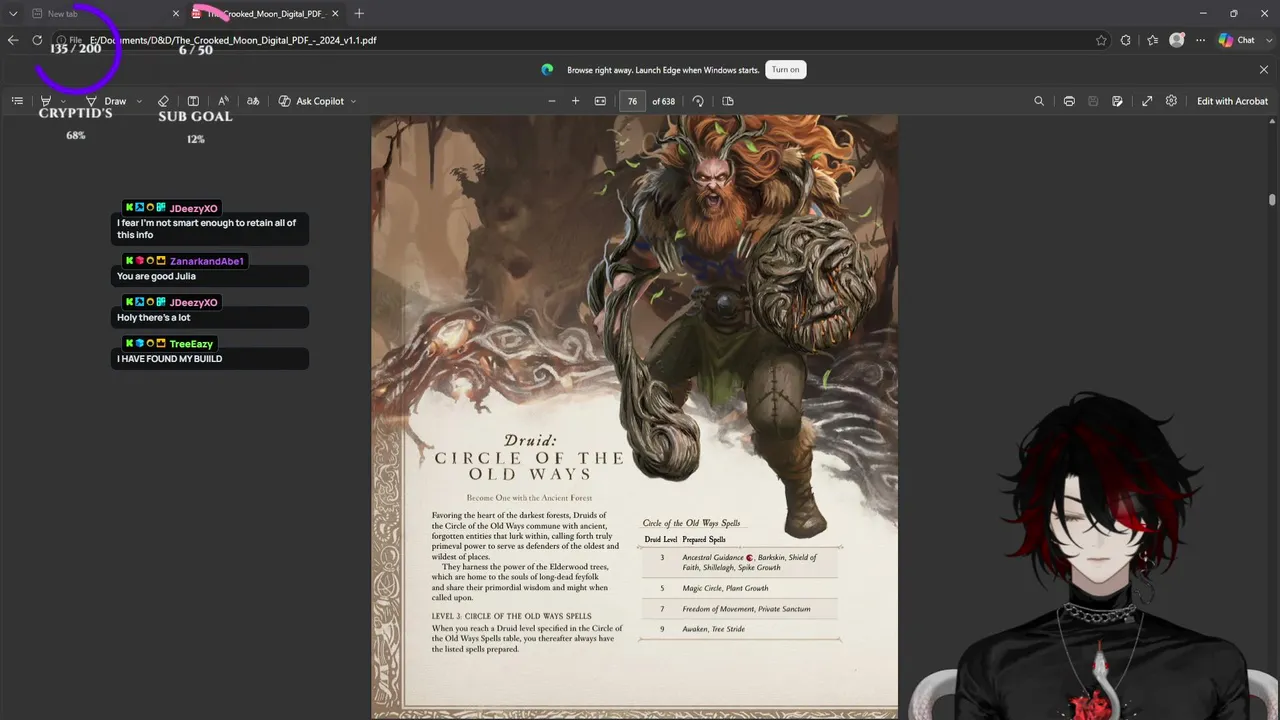Click Ask Copilot in the PDF toolbar
This screenshot has height=720, width=1280.
coord(311,101)
